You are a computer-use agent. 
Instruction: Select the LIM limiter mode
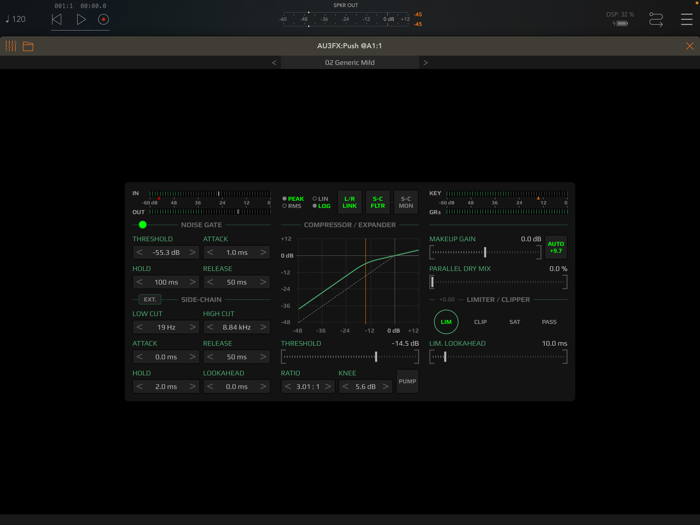(446, 322)
